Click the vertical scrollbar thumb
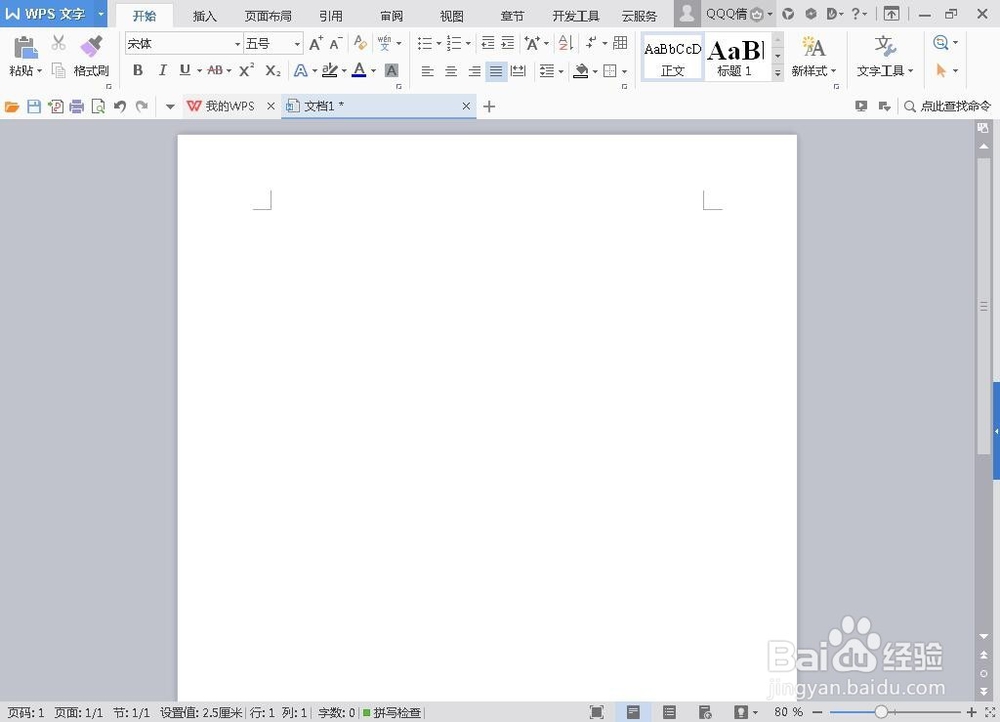 tap(983, 306)
